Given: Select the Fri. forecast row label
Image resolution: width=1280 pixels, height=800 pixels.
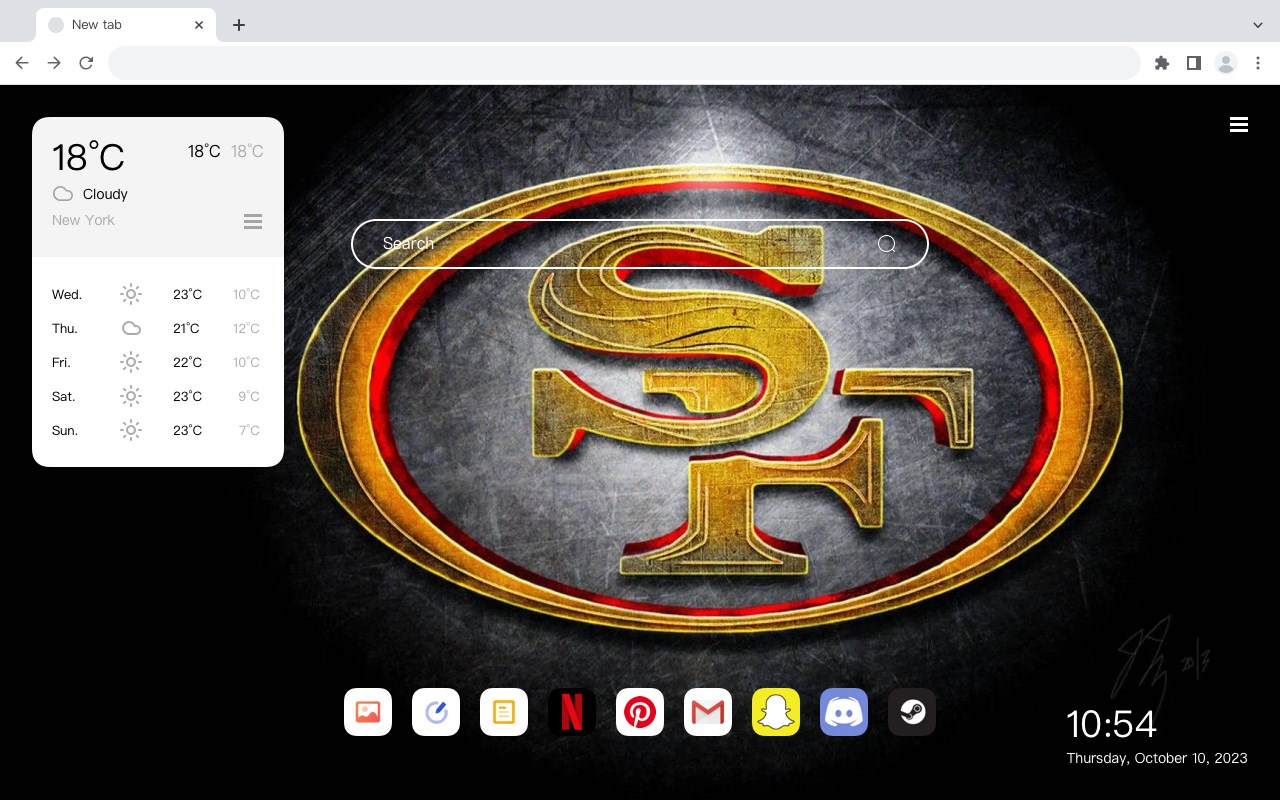Looking at the screenshot, I should click(61, 363).
